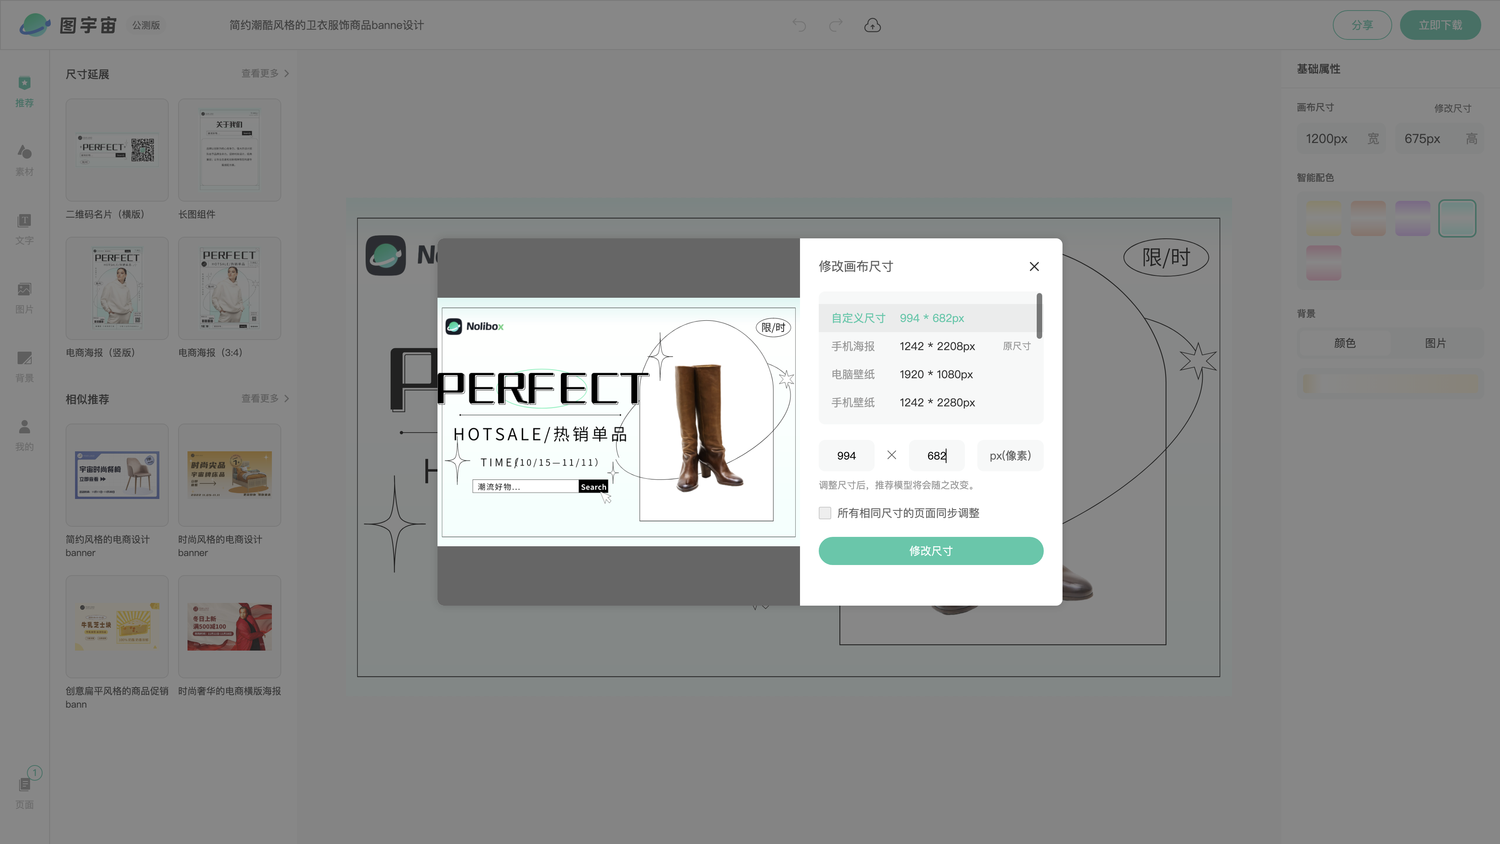Click the 修改尺寸 confirm button
Image resolution: width=1500 pixels, height=844 pixels.
(x=931, y=551)
